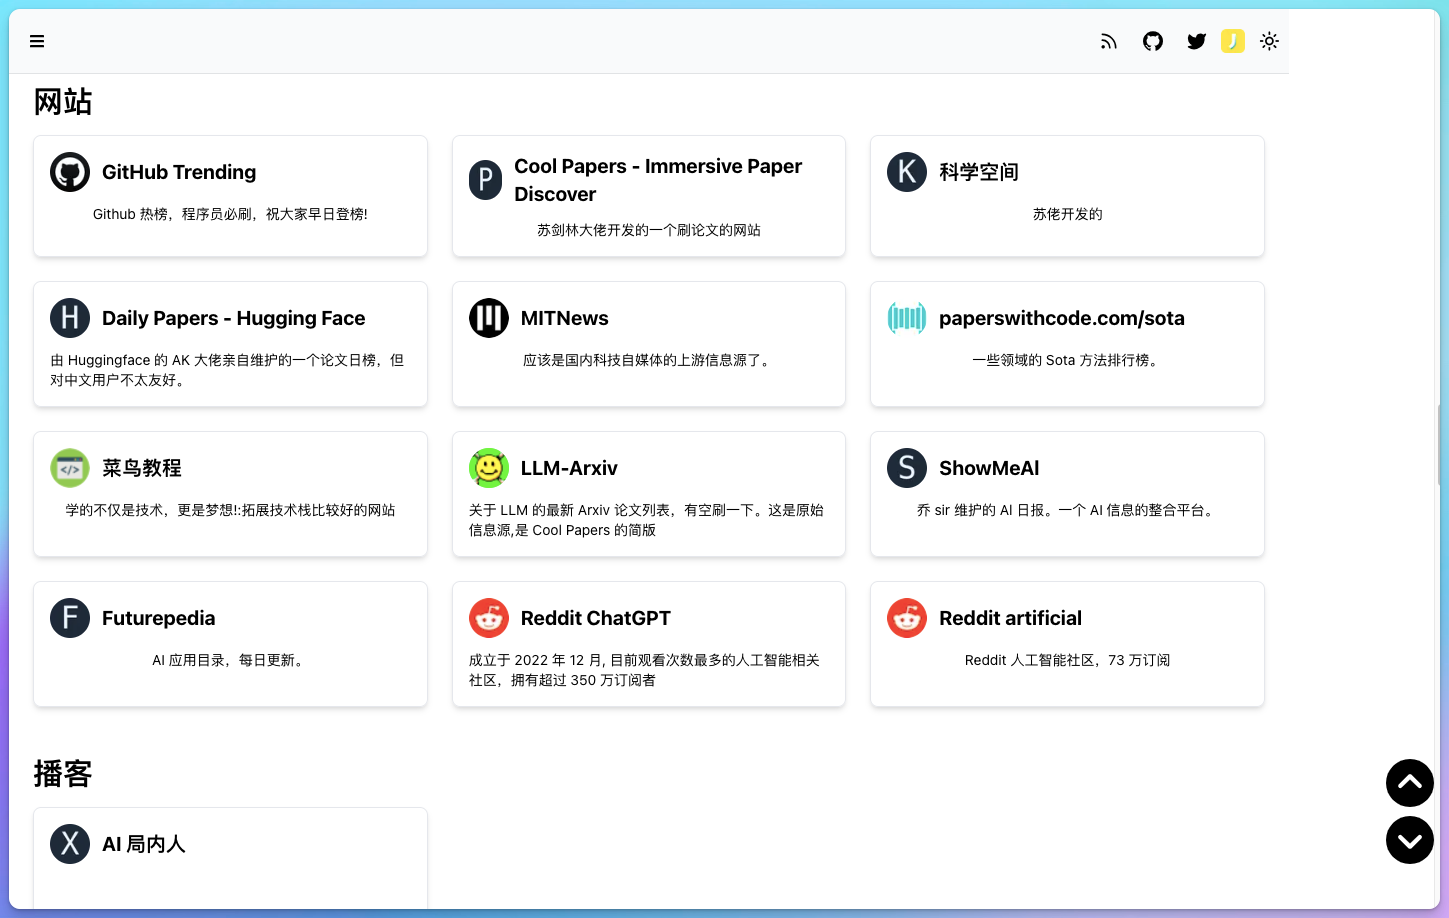The width and height of the screenshot is (1449, 918).
Task: Click the Reddit ChatGPT snoo icon
Action: 489,618
